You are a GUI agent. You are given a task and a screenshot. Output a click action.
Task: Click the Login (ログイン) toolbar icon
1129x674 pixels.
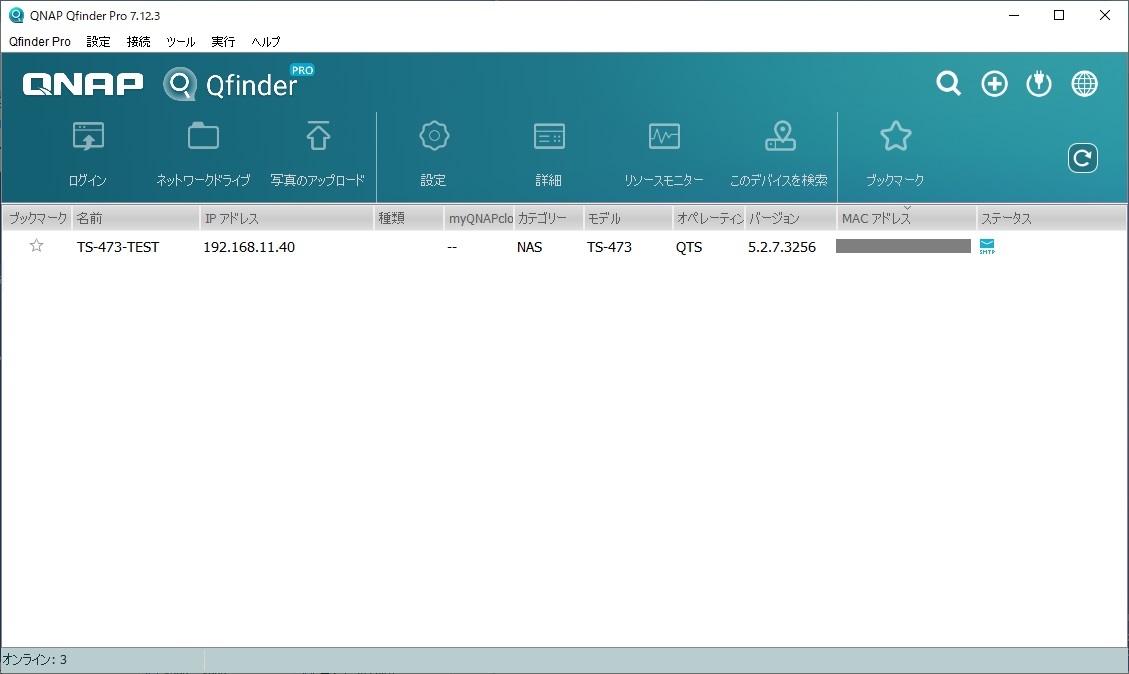tap(88, 136)
